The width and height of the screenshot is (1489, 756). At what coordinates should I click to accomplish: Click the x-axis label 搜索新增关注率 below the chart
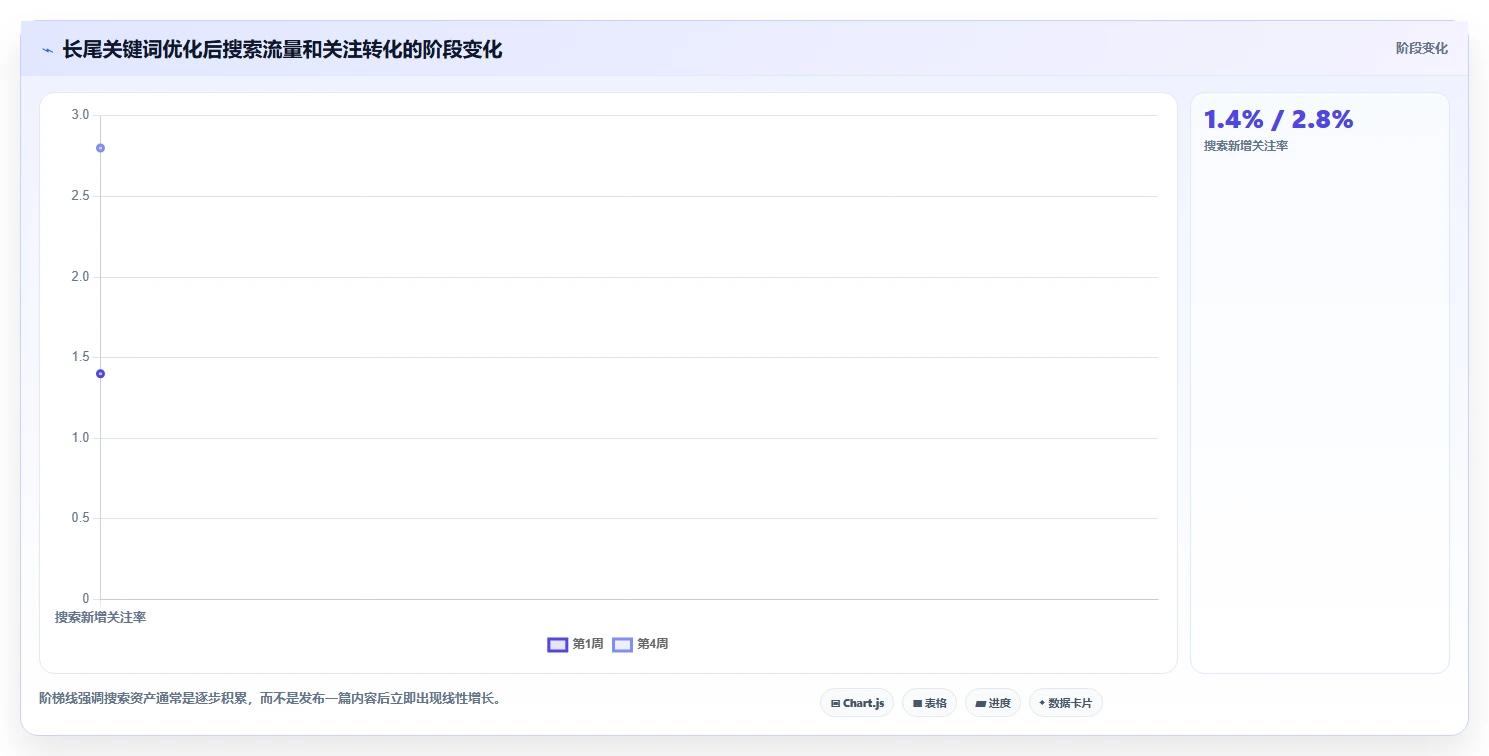pyautogui.click(x=100, y=618)
